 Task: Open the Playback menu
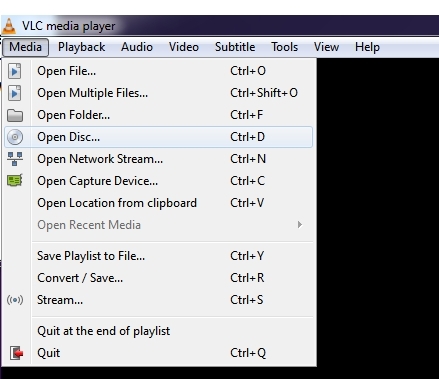[x=82, y=47]
